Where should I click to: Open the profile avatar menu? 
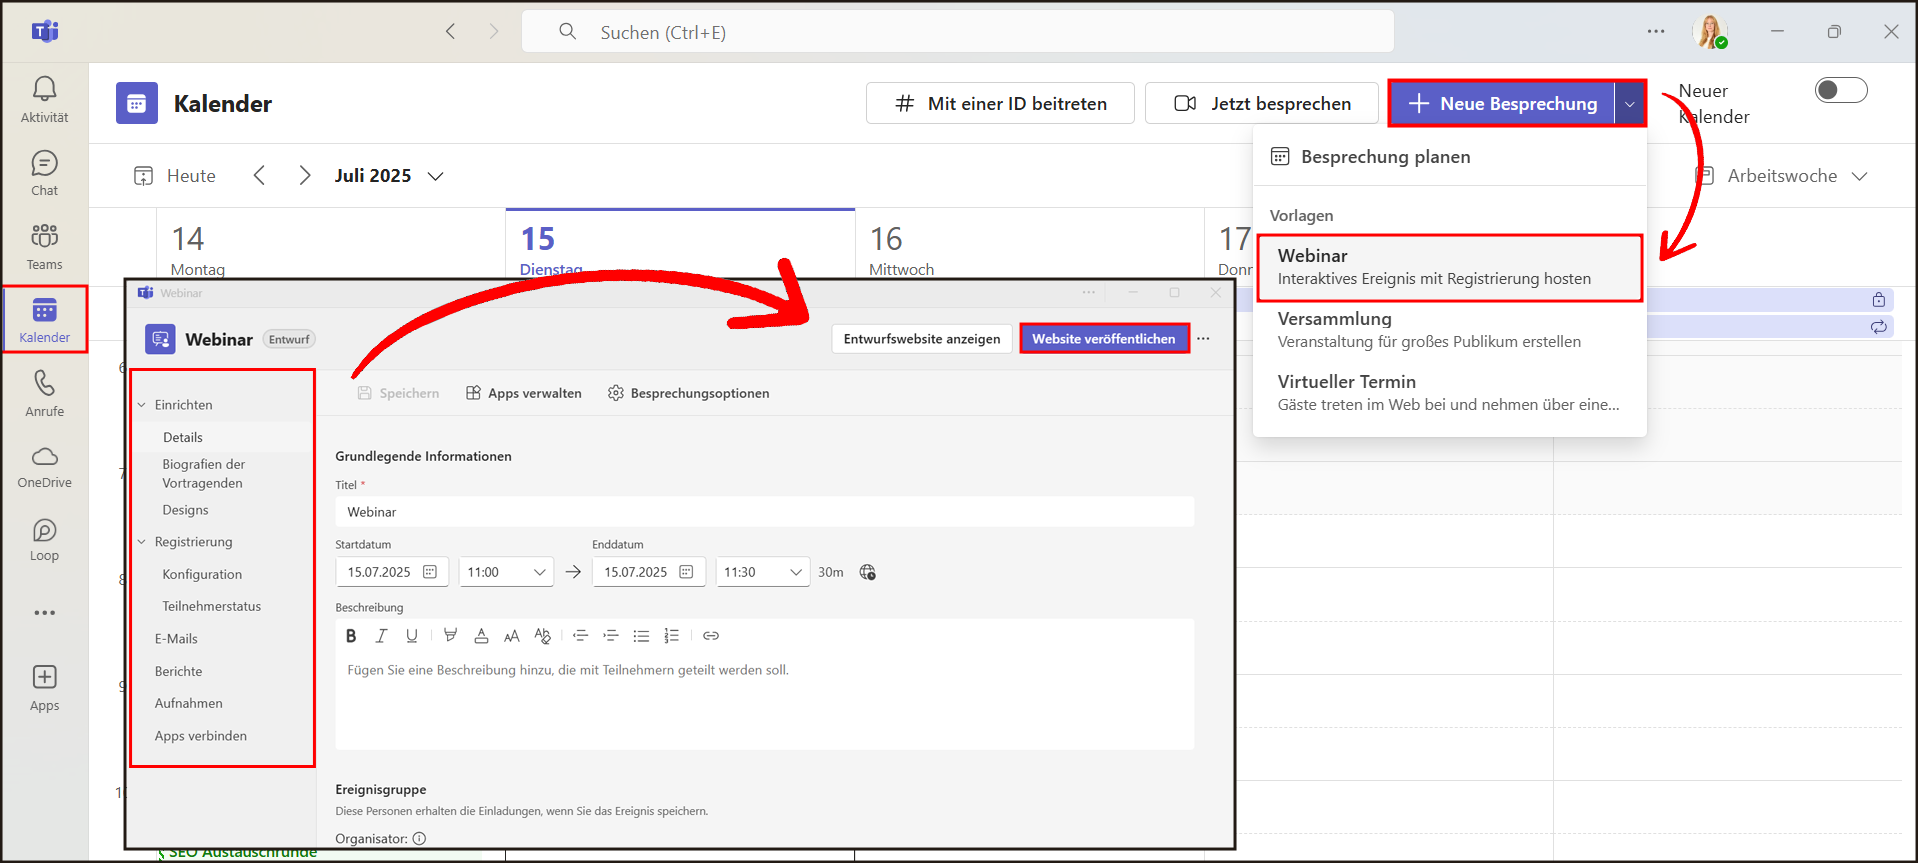pos(1711,32)
